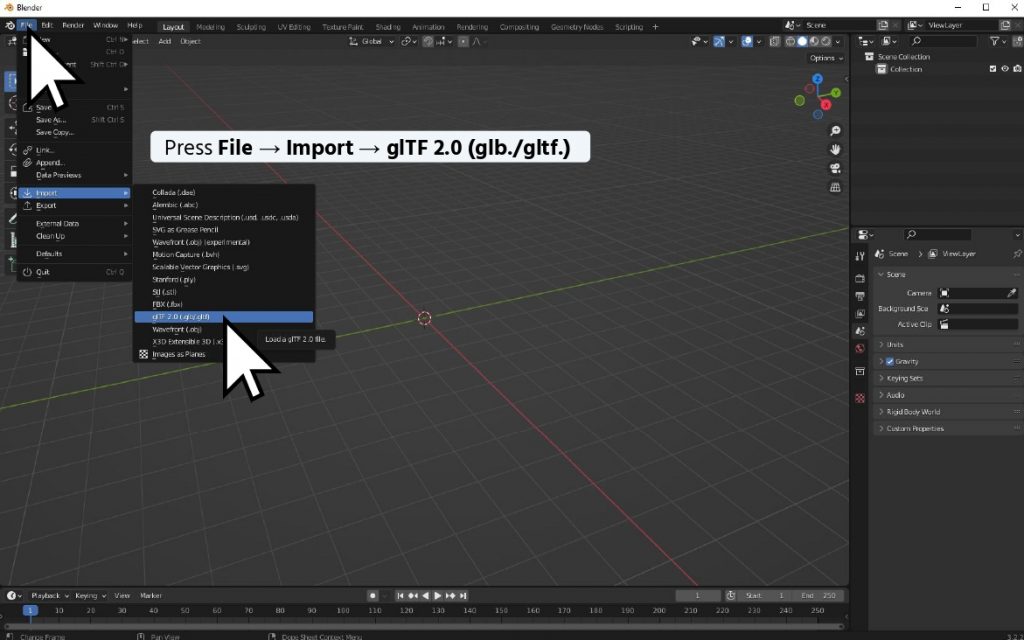
Task: Add a new view layer icon
Action: 1005,25
